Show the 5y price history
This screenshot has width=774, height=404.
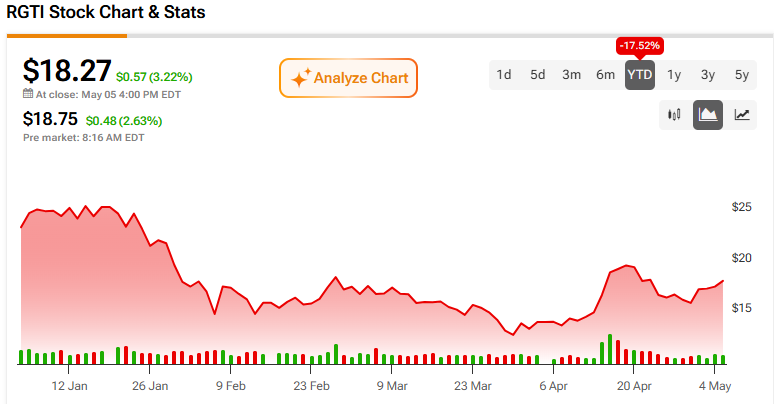742,75
